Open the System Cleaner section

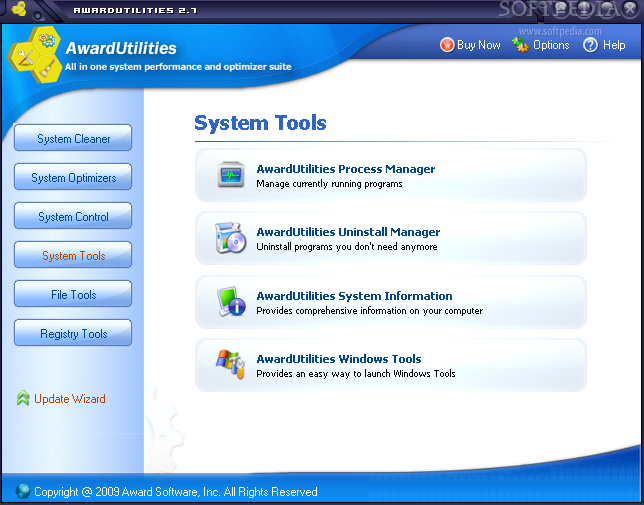click(73, 138)
